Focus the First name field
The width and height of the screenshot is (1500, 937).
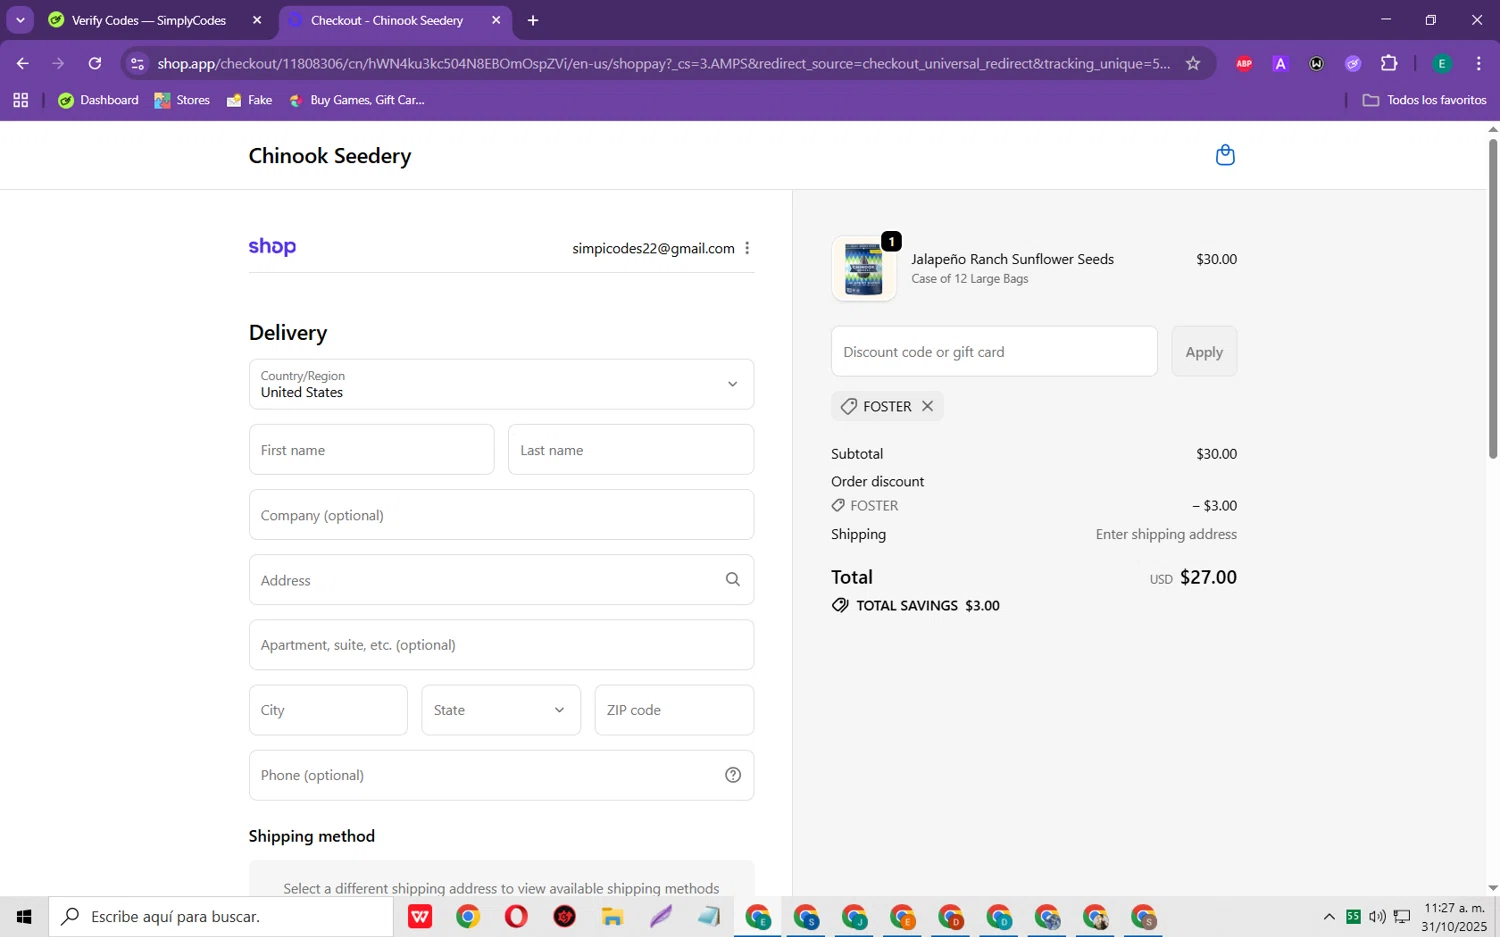coord(371,450)
